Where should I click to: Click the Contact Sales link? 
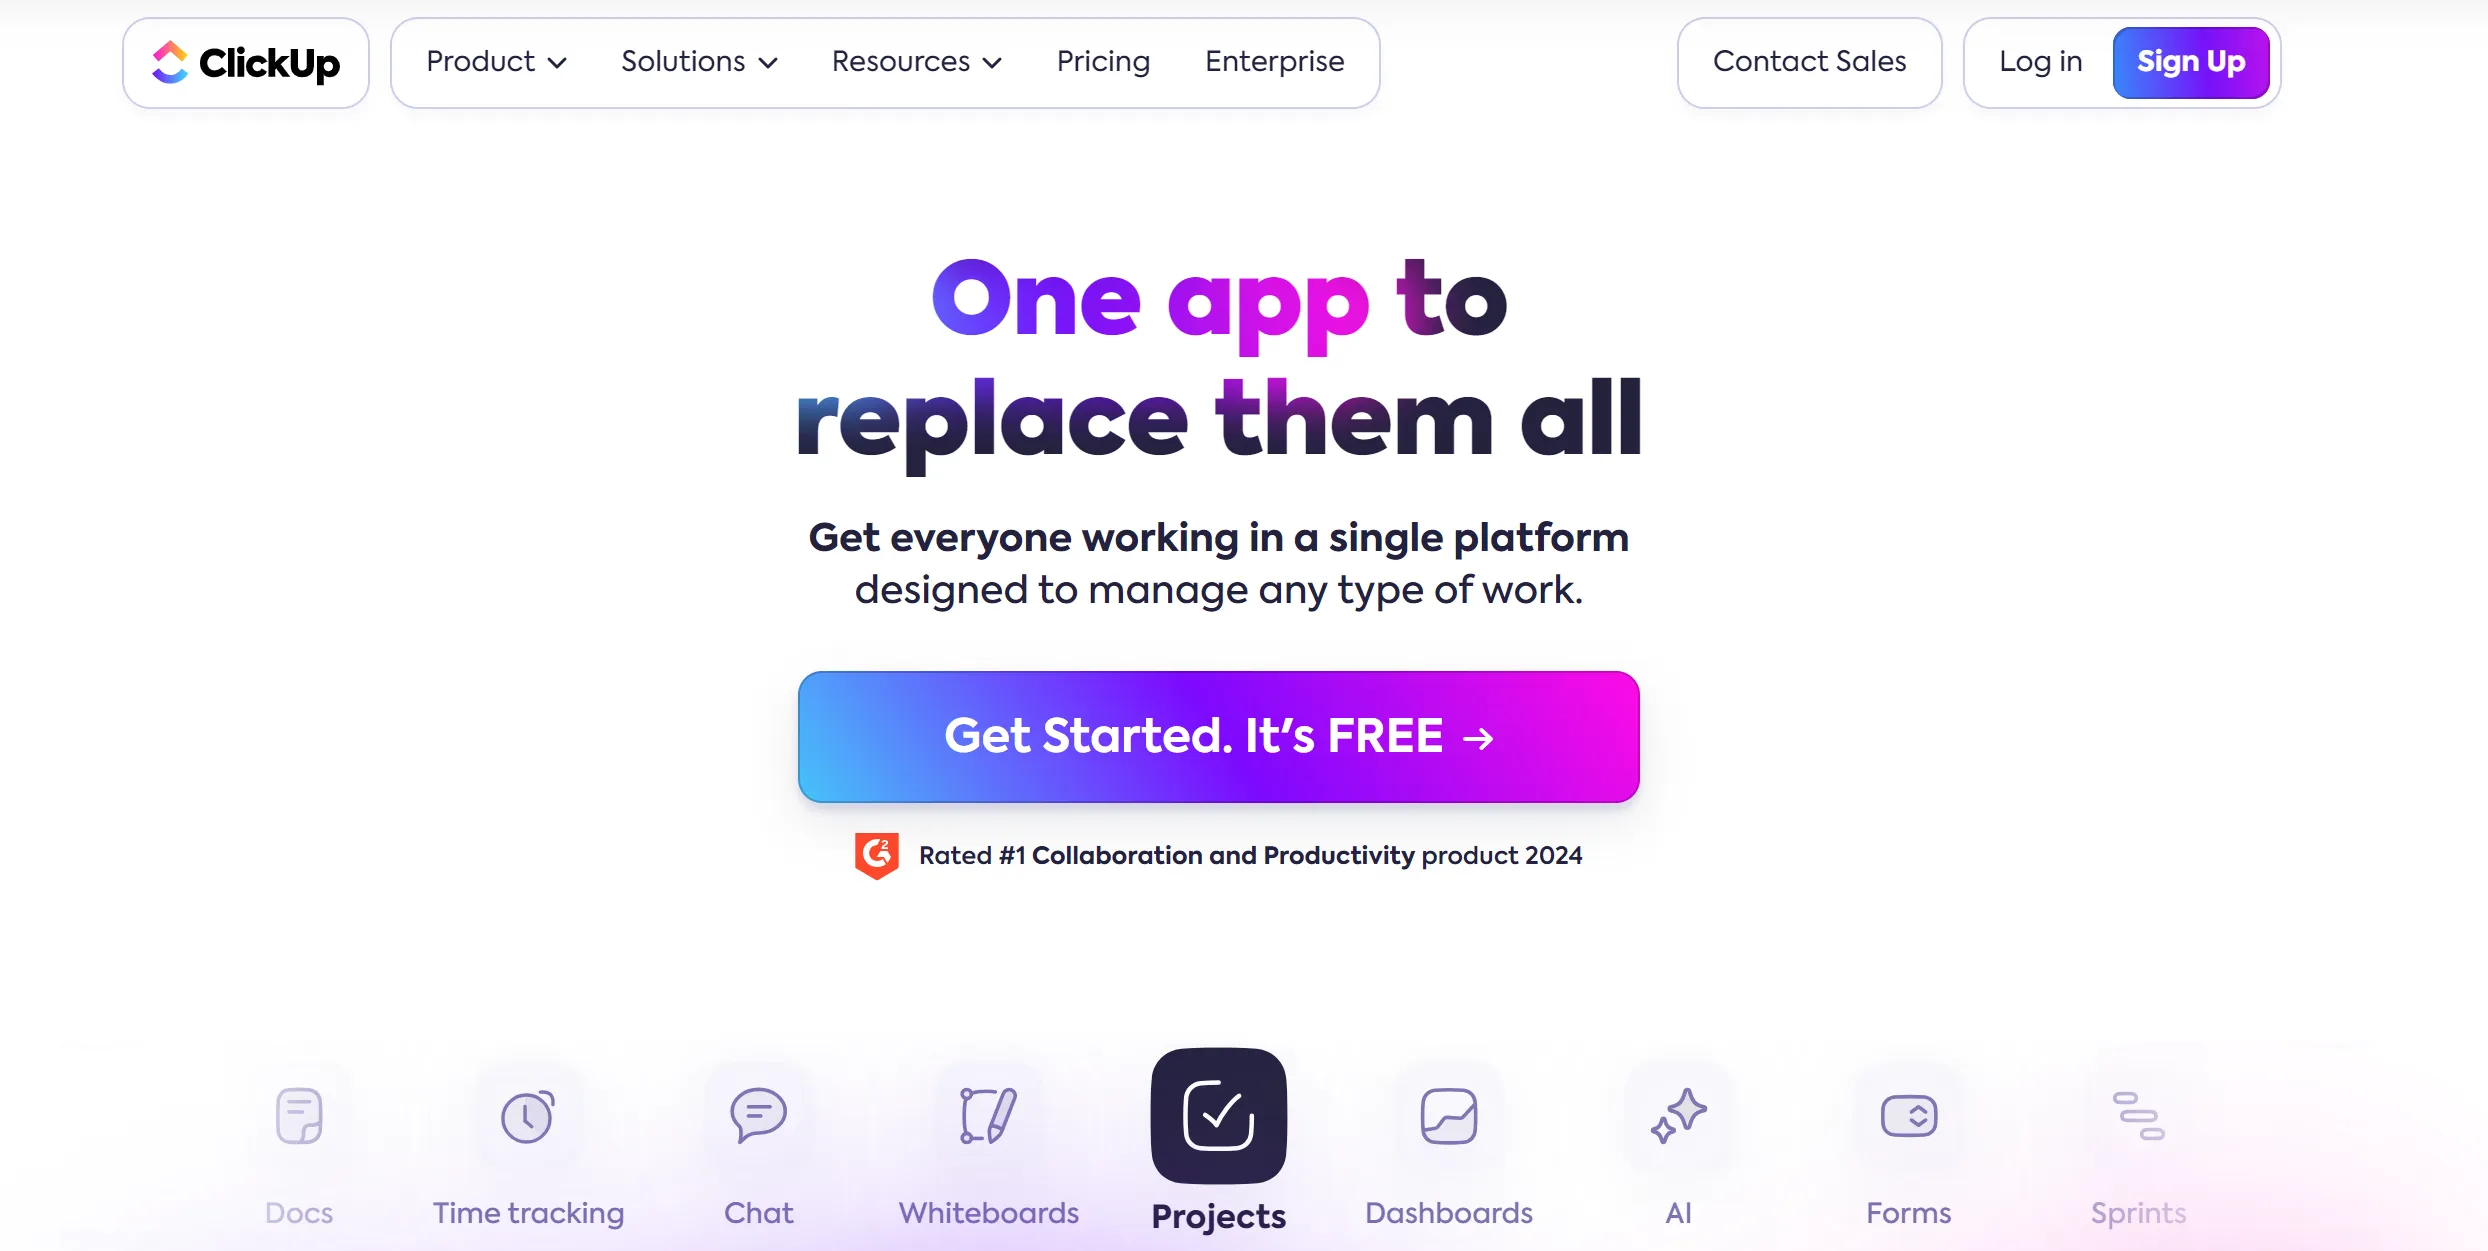pos(1810,62)
